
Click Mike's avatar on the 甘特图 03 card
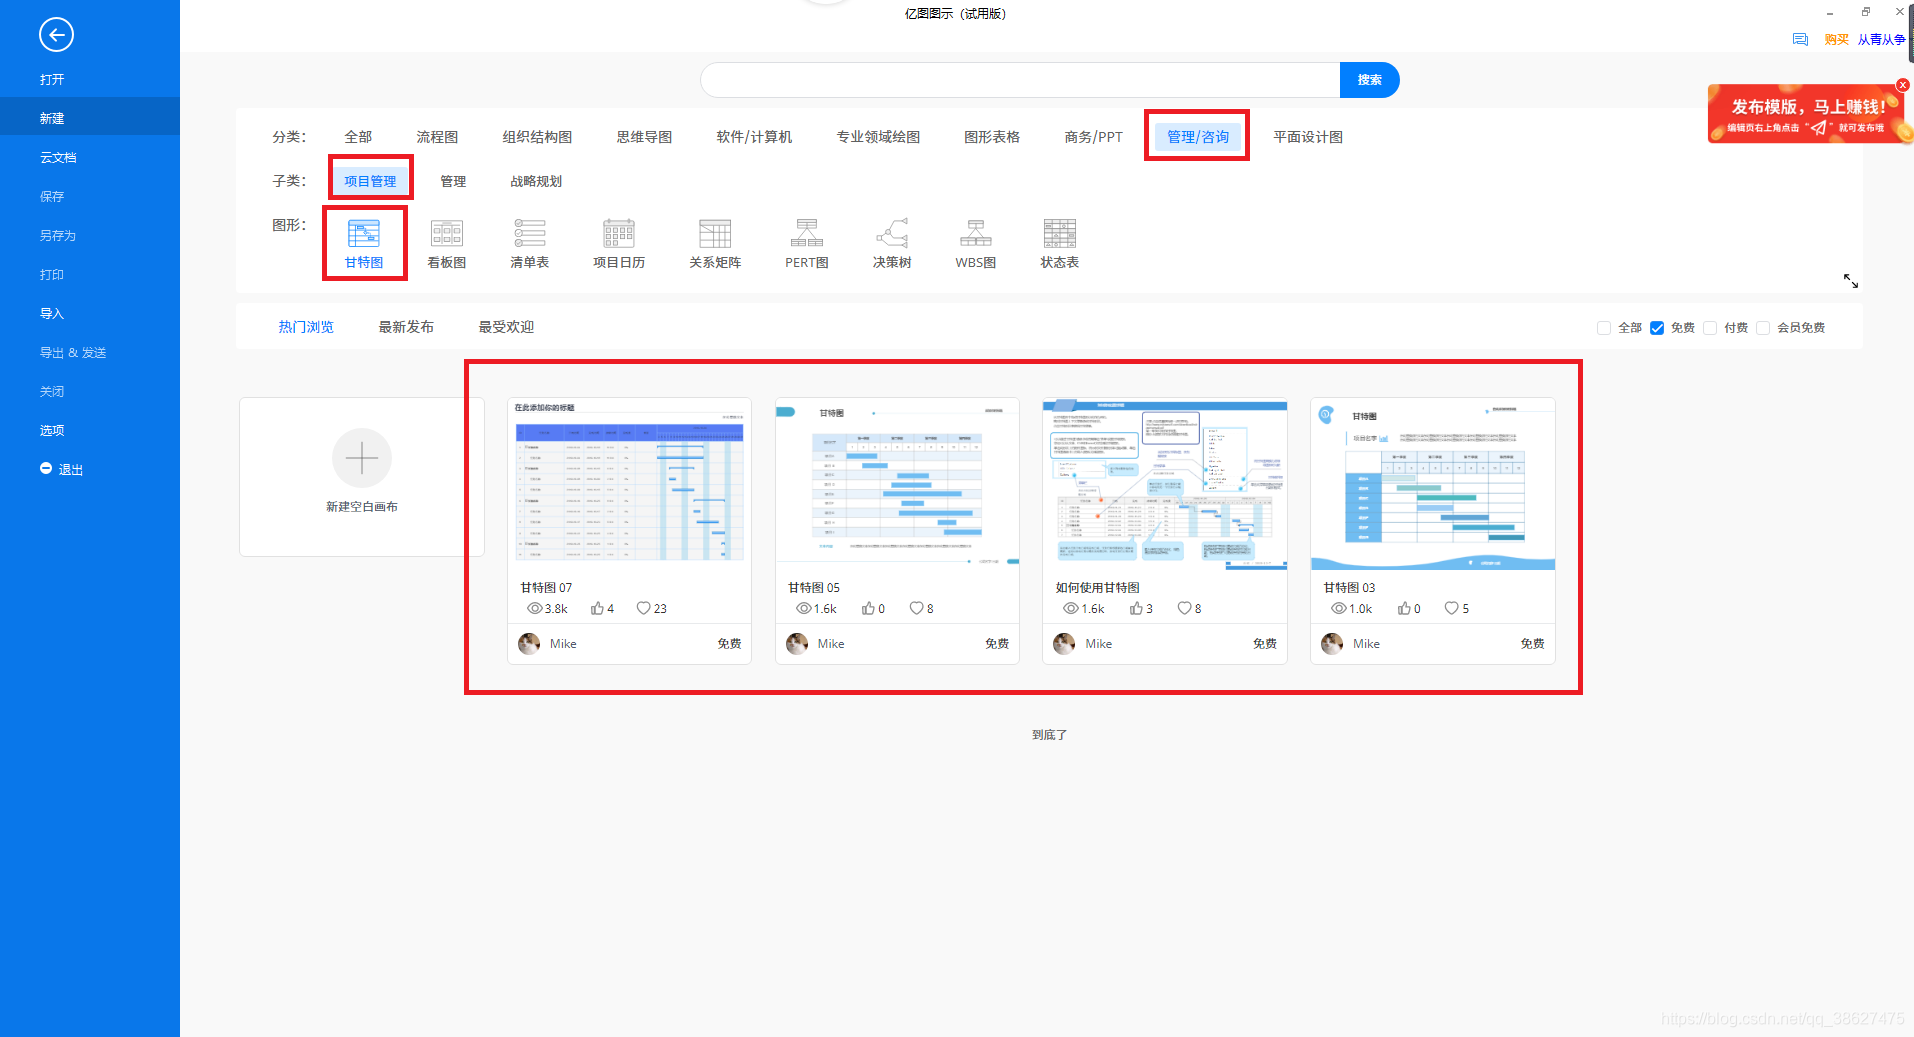point(1332,644)
